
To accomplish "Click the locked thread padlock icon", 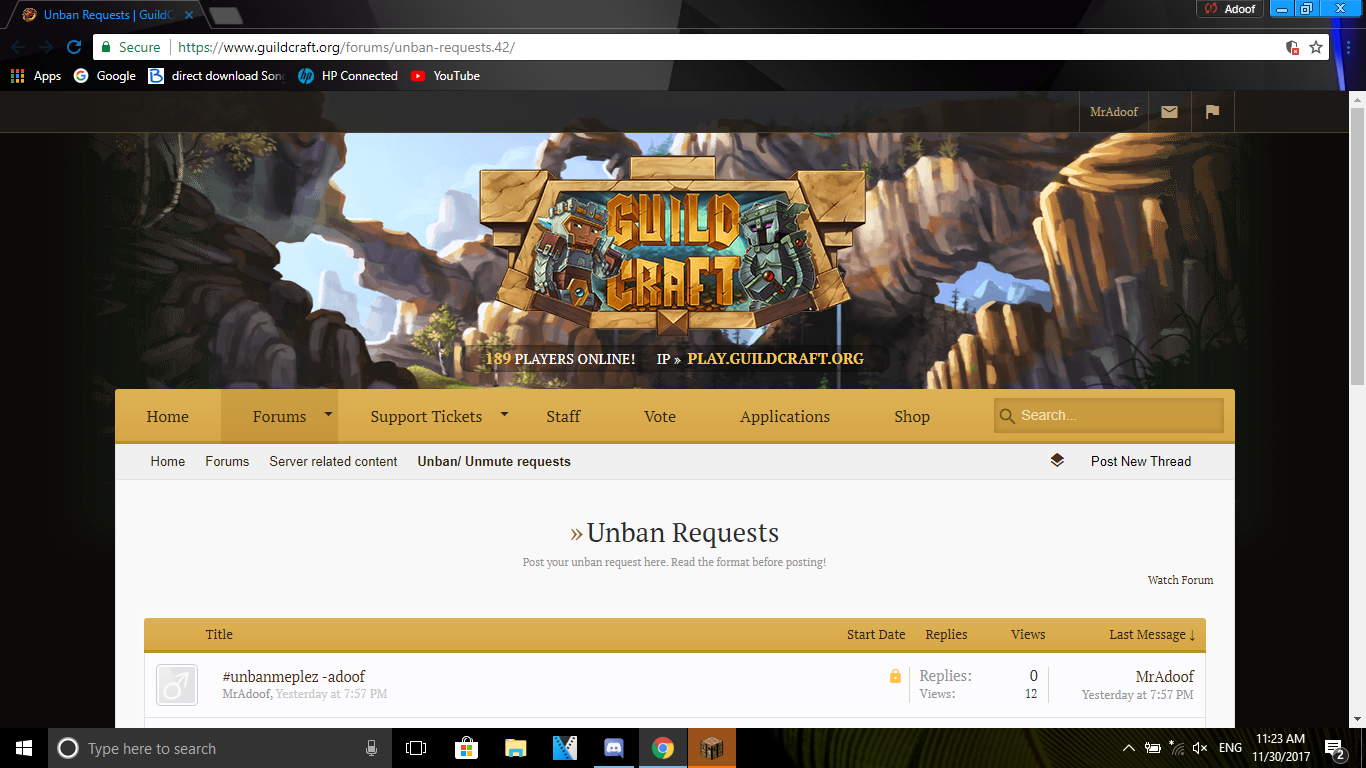I will point(895,676).
